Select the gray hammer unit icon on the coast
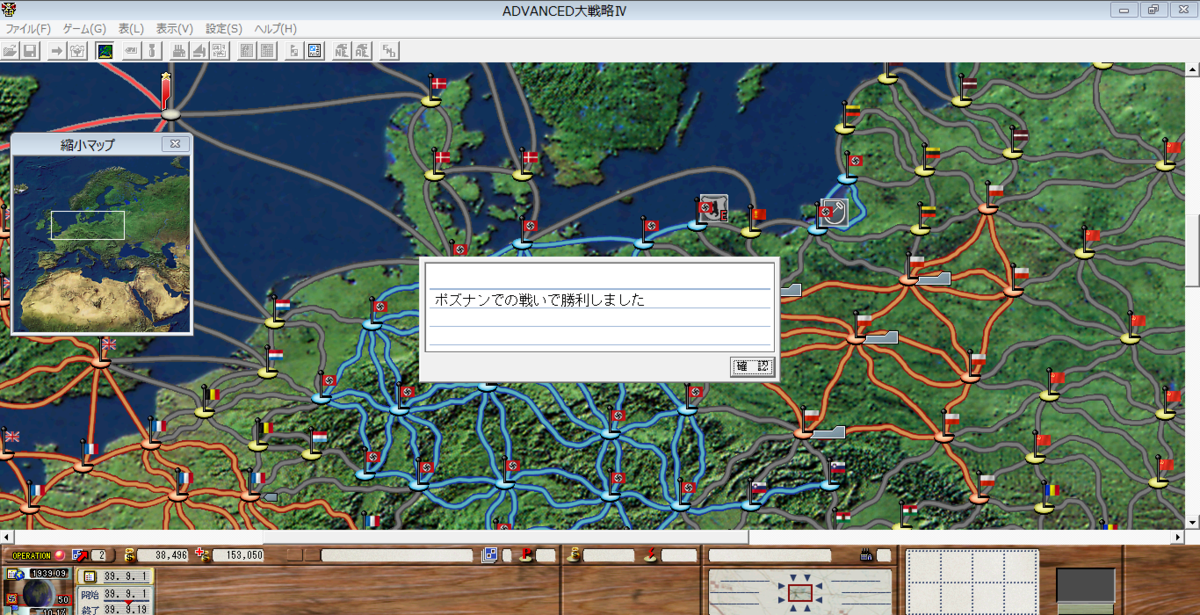 point(835,212)
